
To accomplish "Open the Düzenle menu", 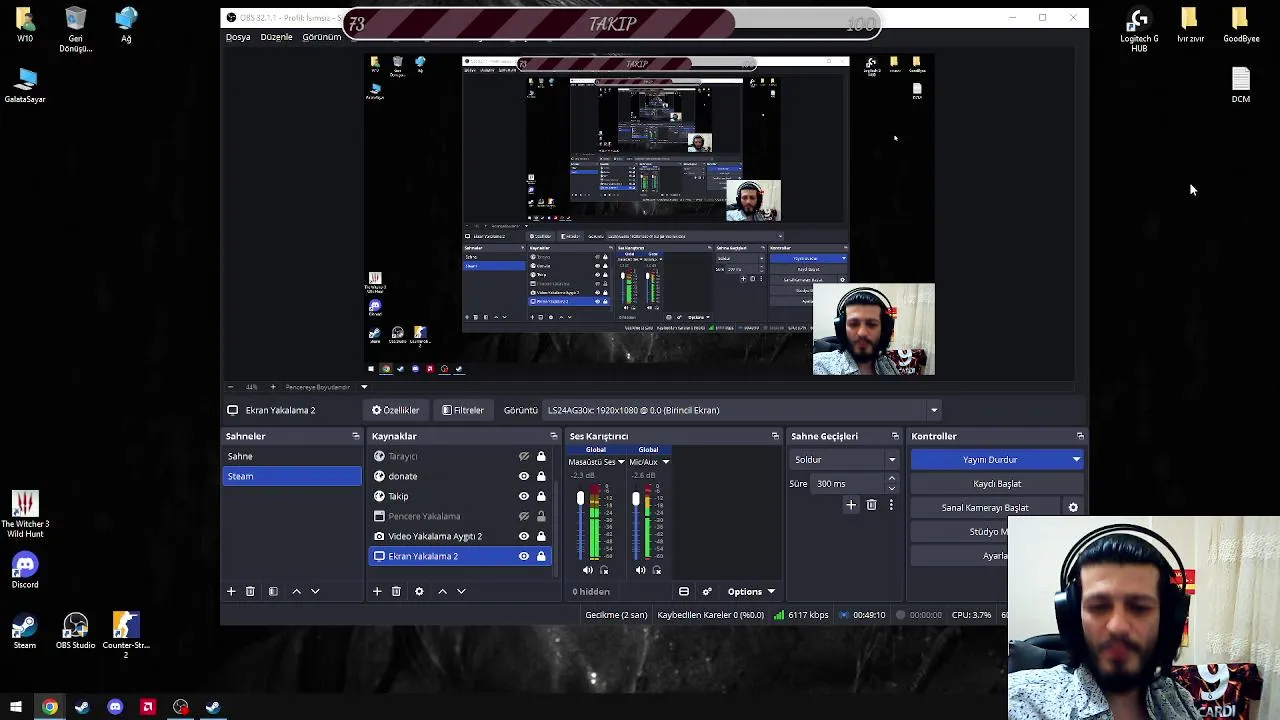I will pos(276,37).
